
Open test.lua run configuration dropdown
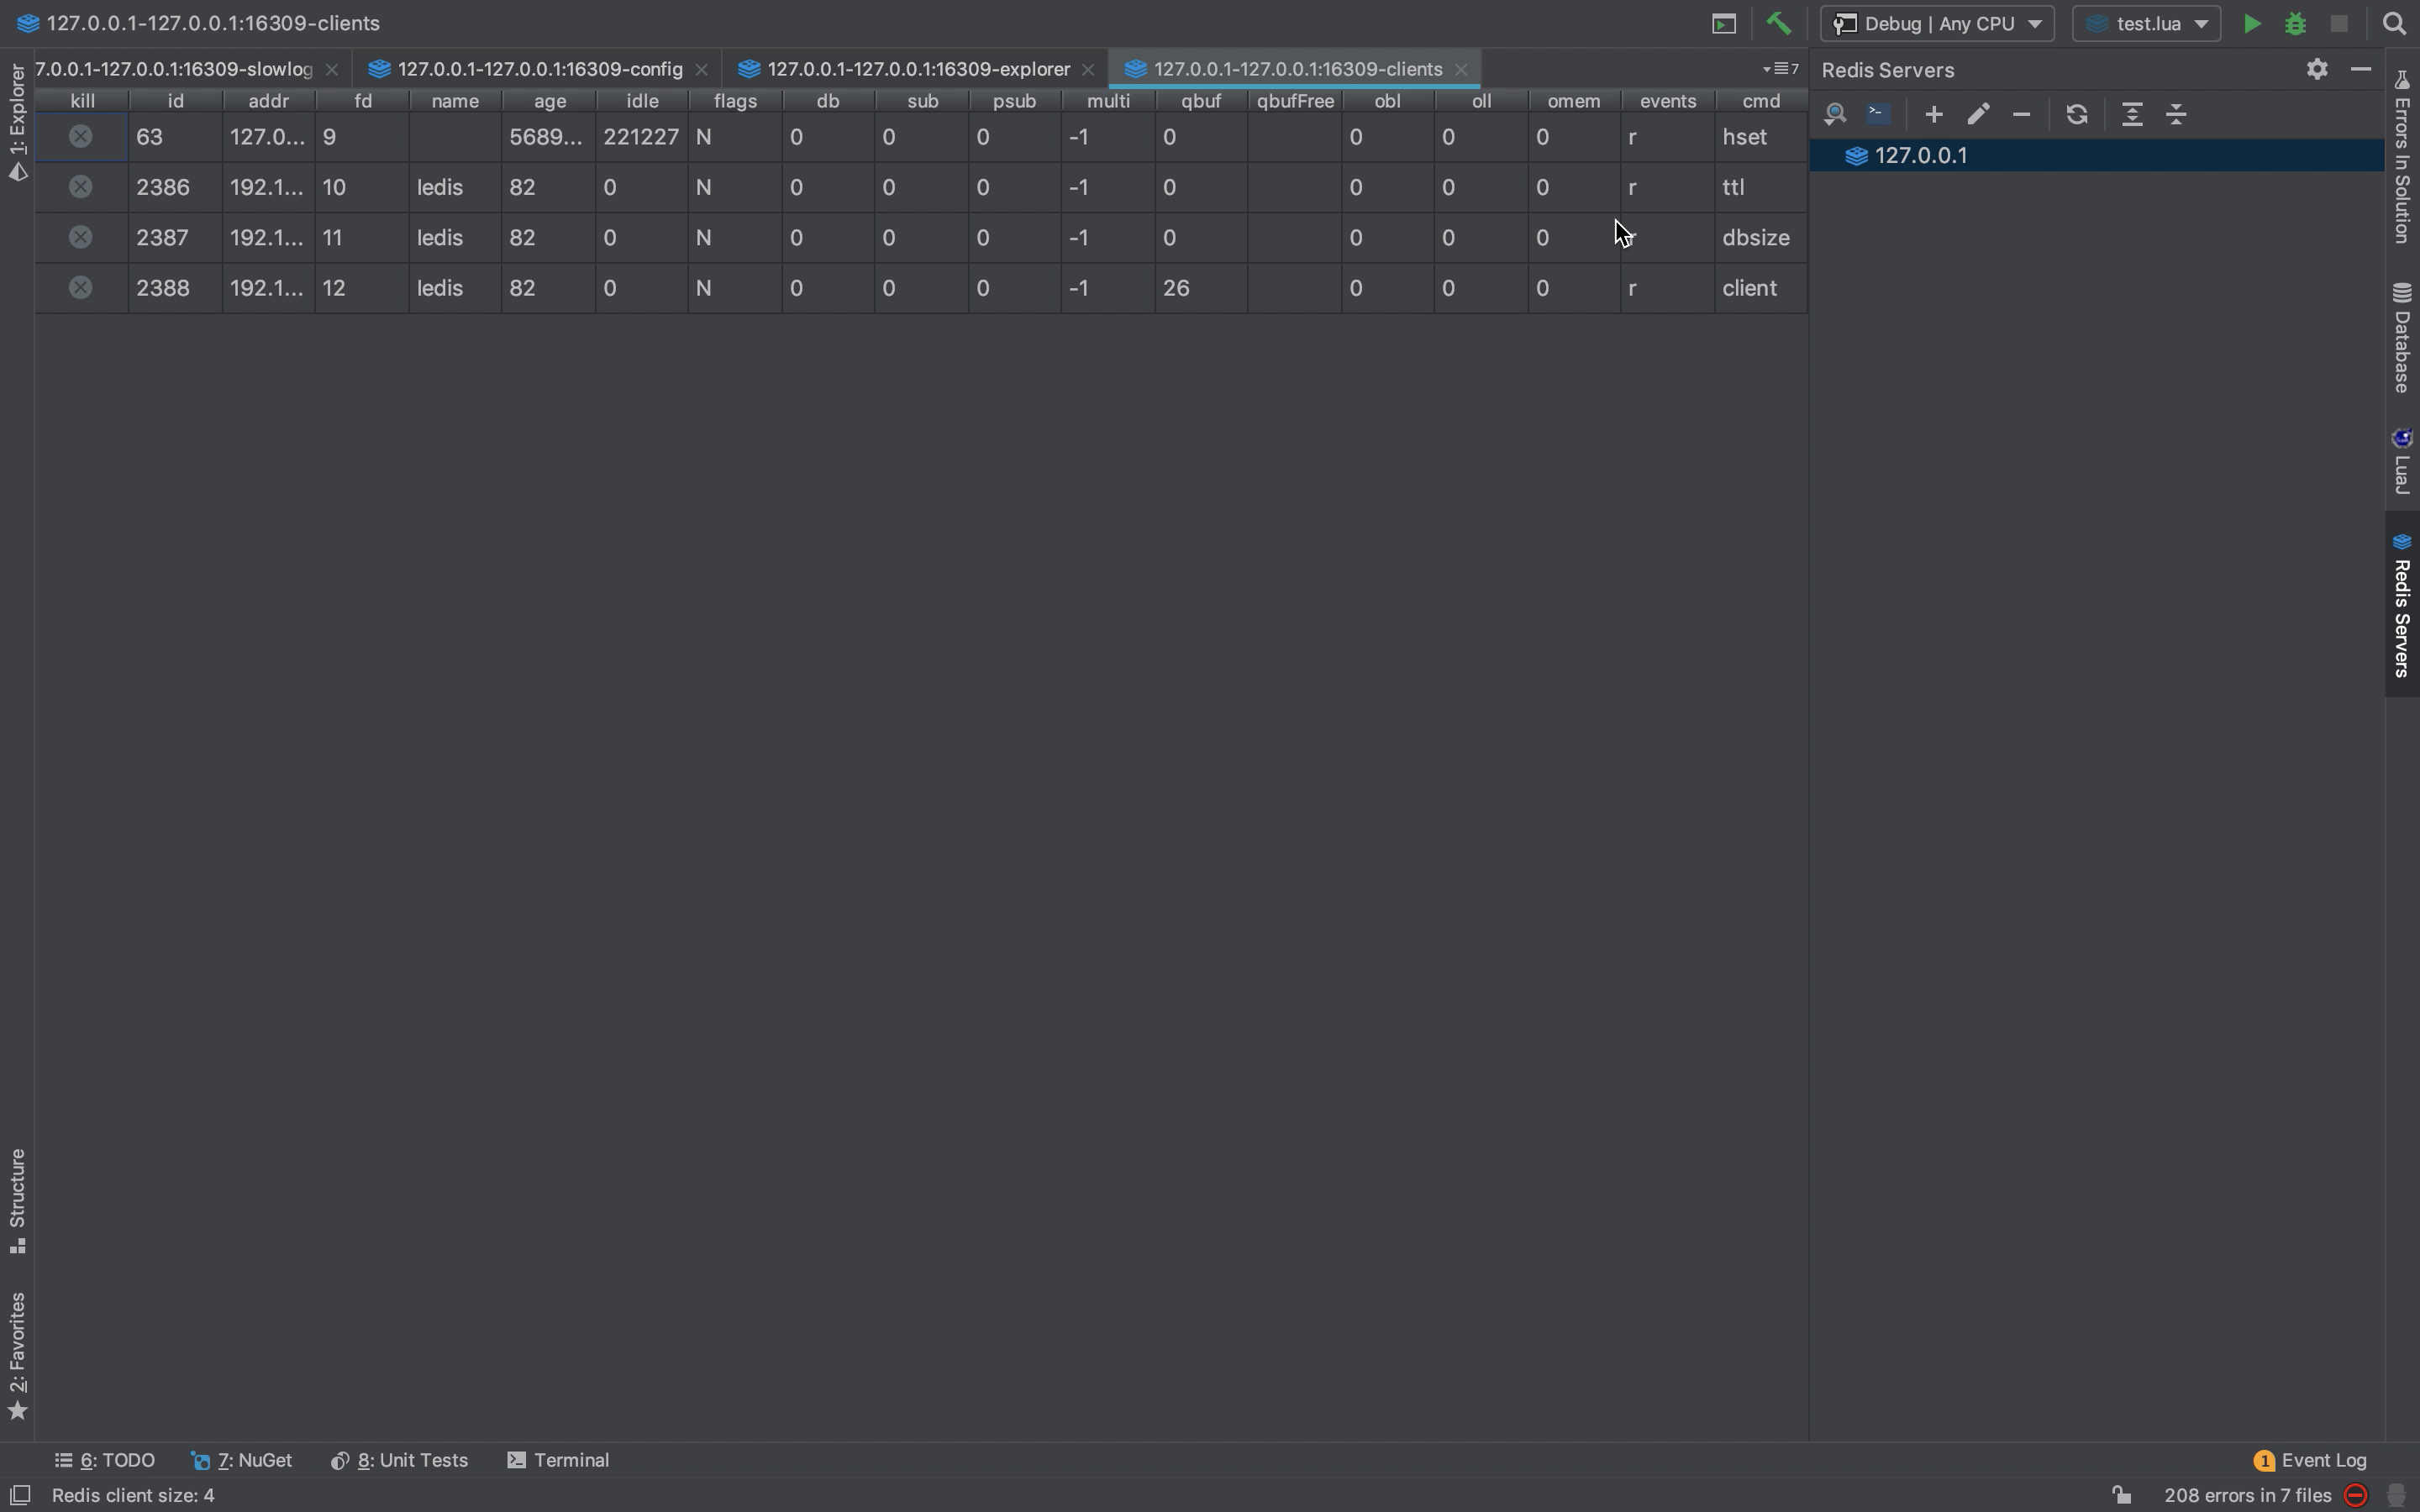(x=2146, y=23)
